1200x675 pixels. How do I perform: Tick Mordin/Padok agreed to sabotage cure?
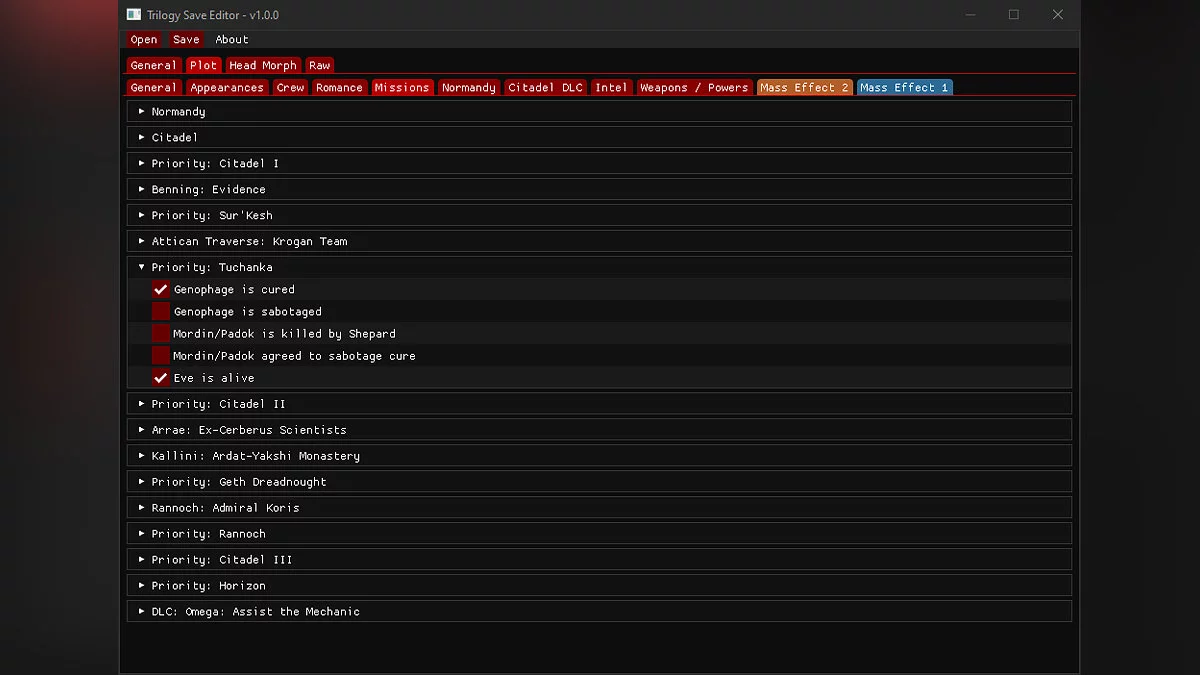point(161,355)
